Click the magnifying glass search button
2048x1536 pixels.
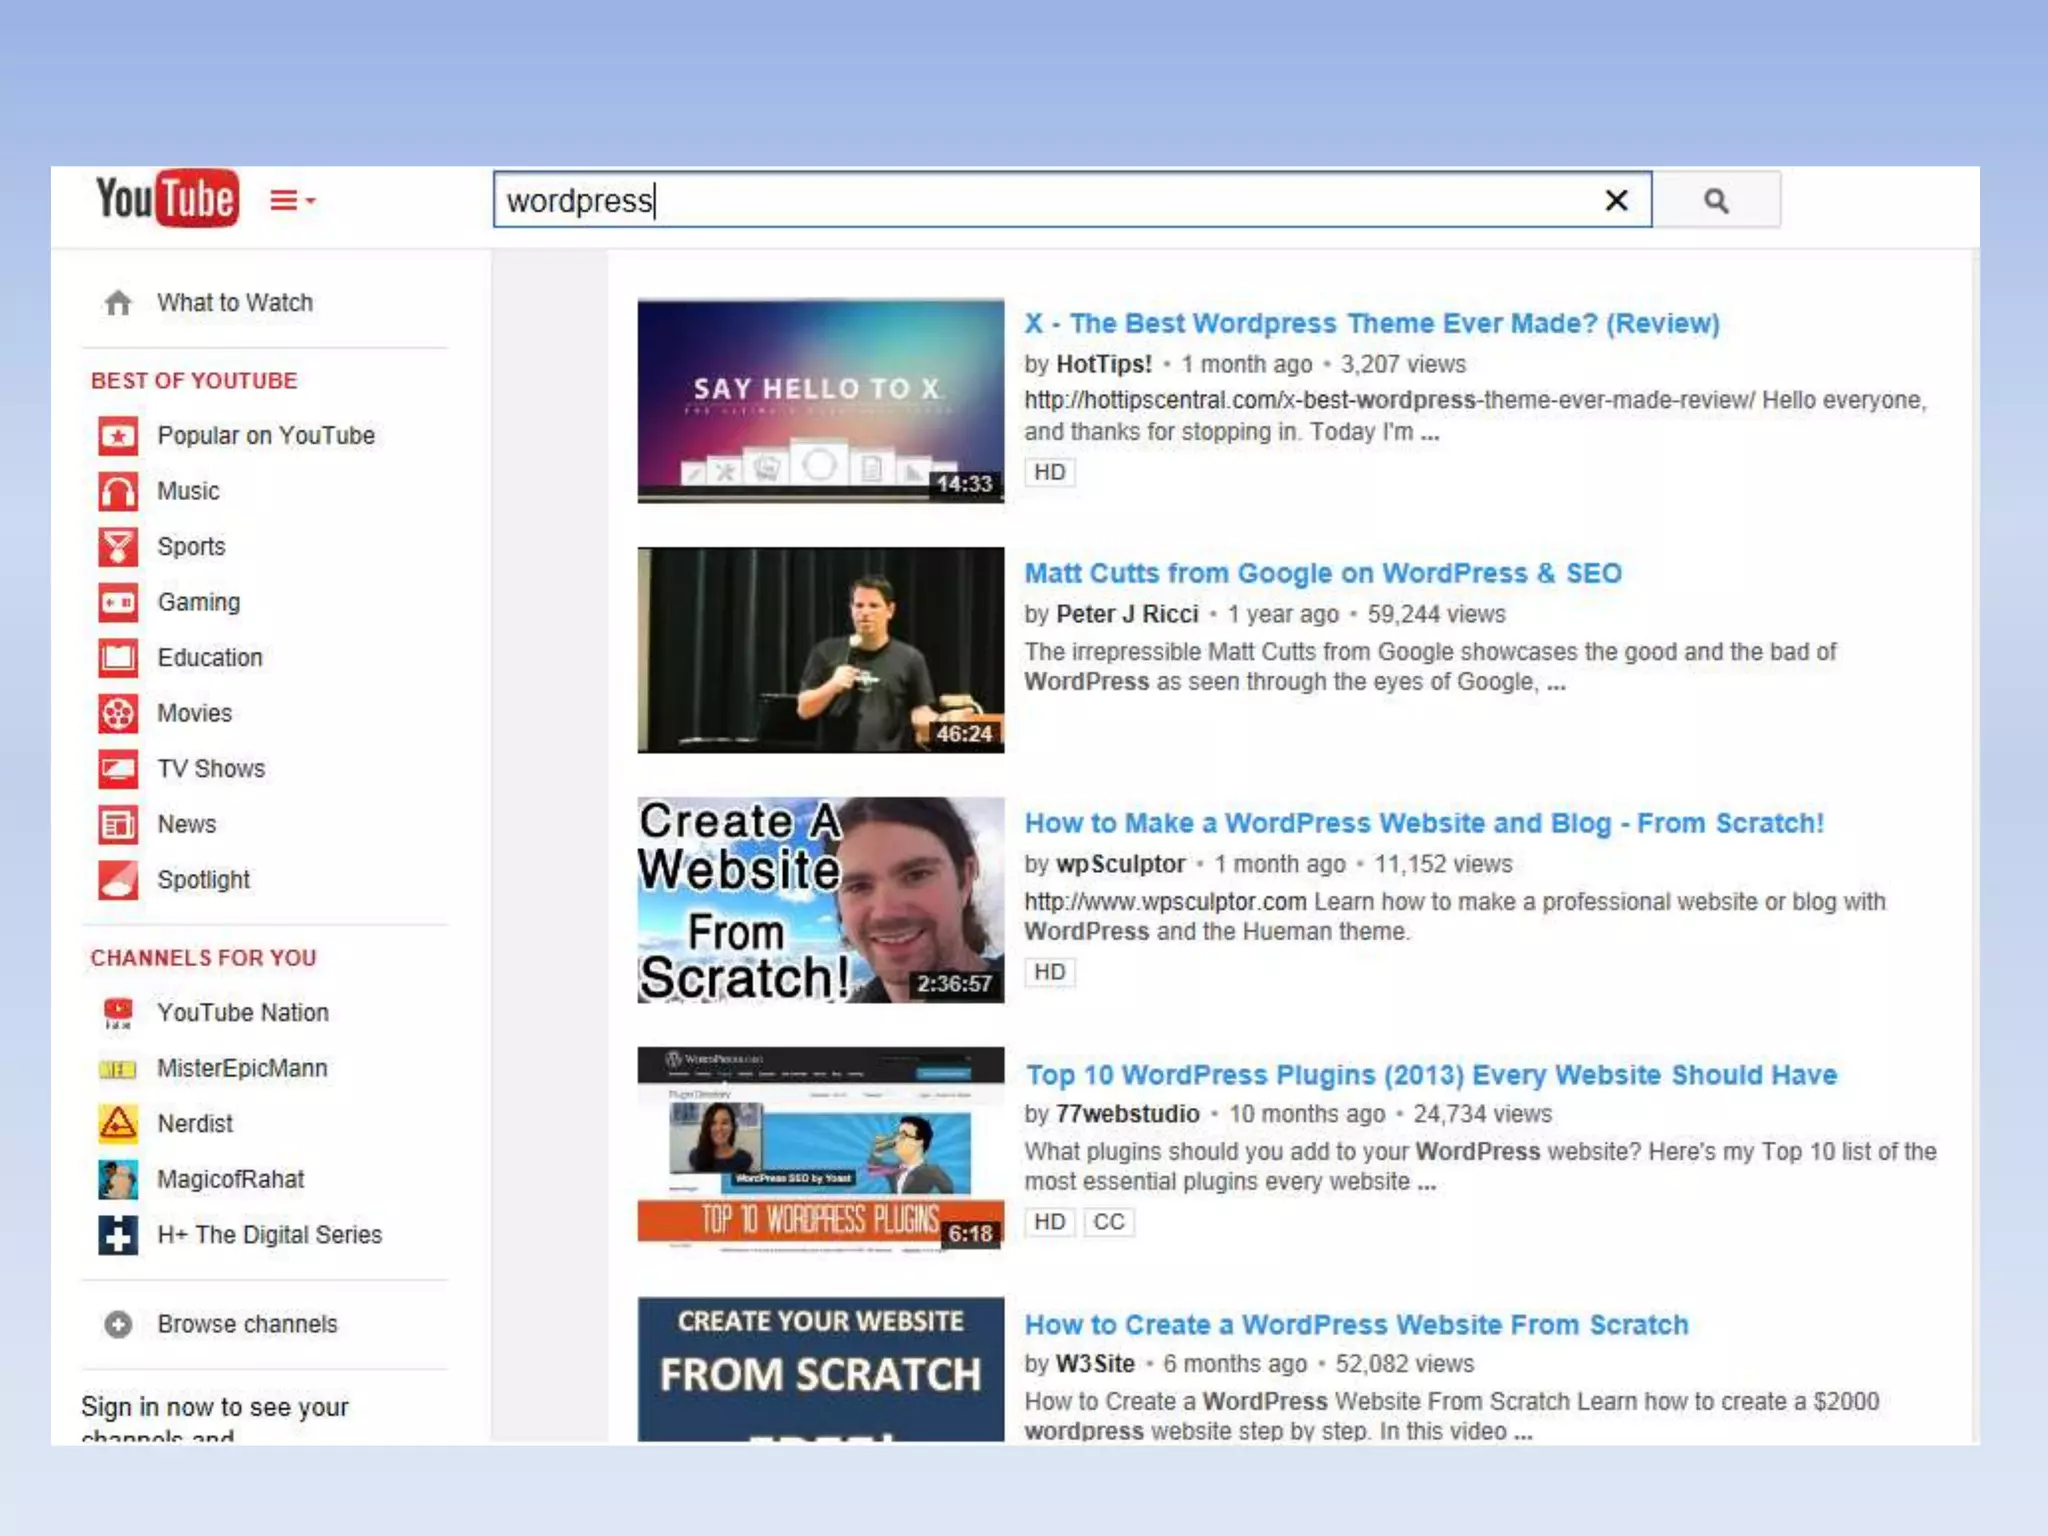[1715, 201]
